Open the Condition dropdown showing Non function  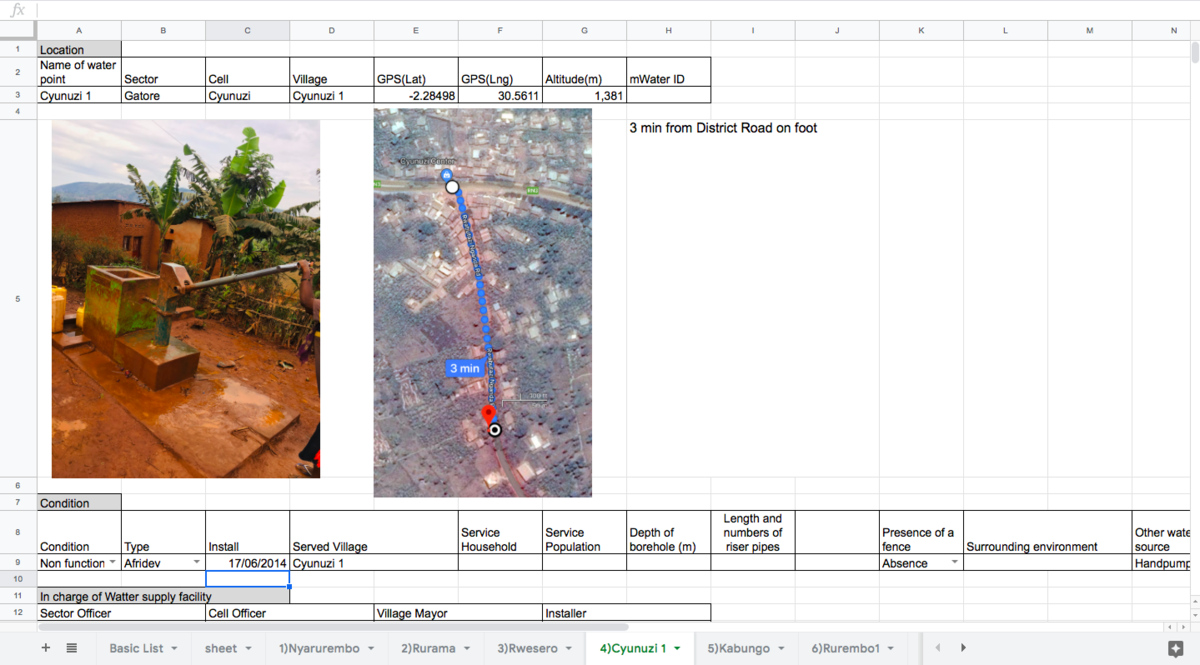click(112, 563)
